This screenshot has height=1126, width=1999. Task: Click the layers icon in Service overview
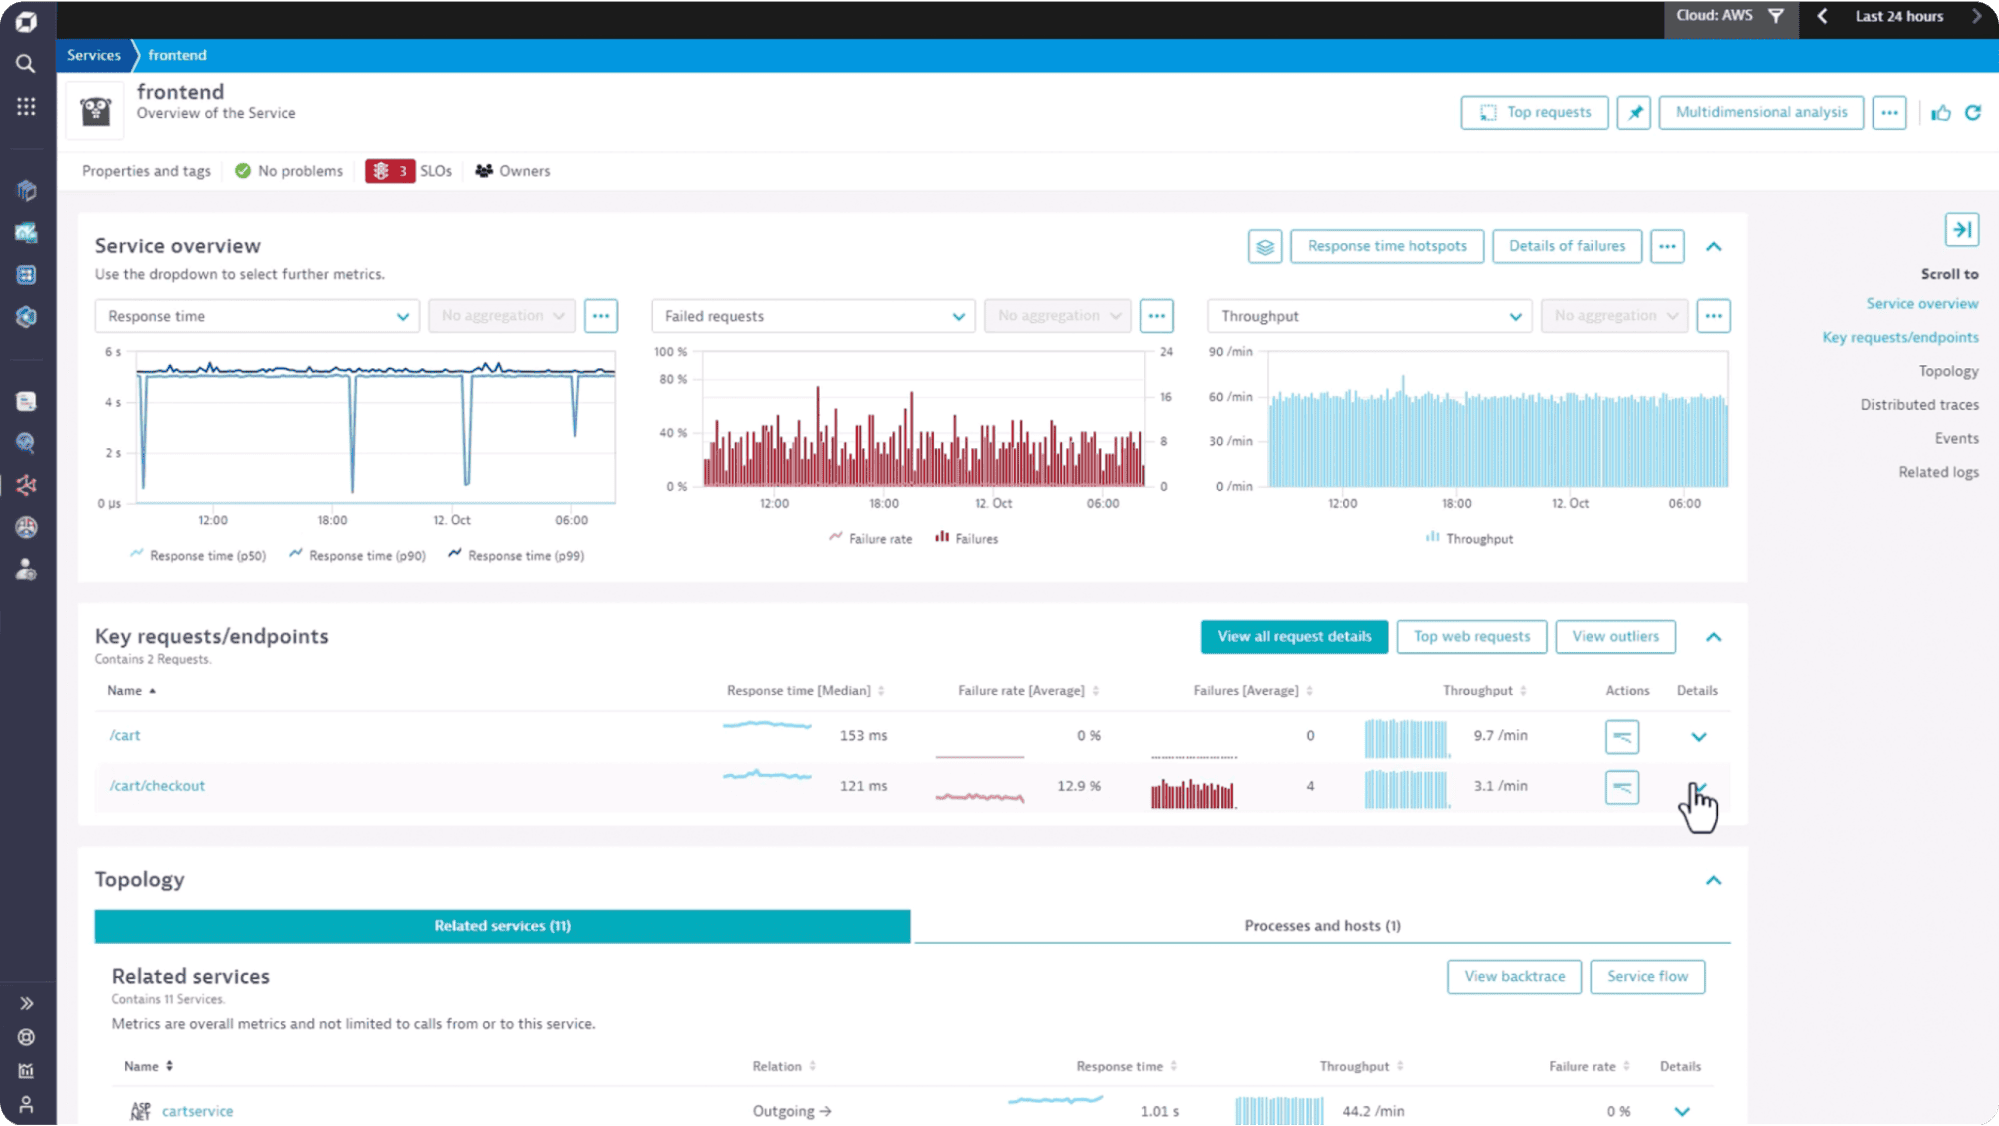[x=1264, y=246]
